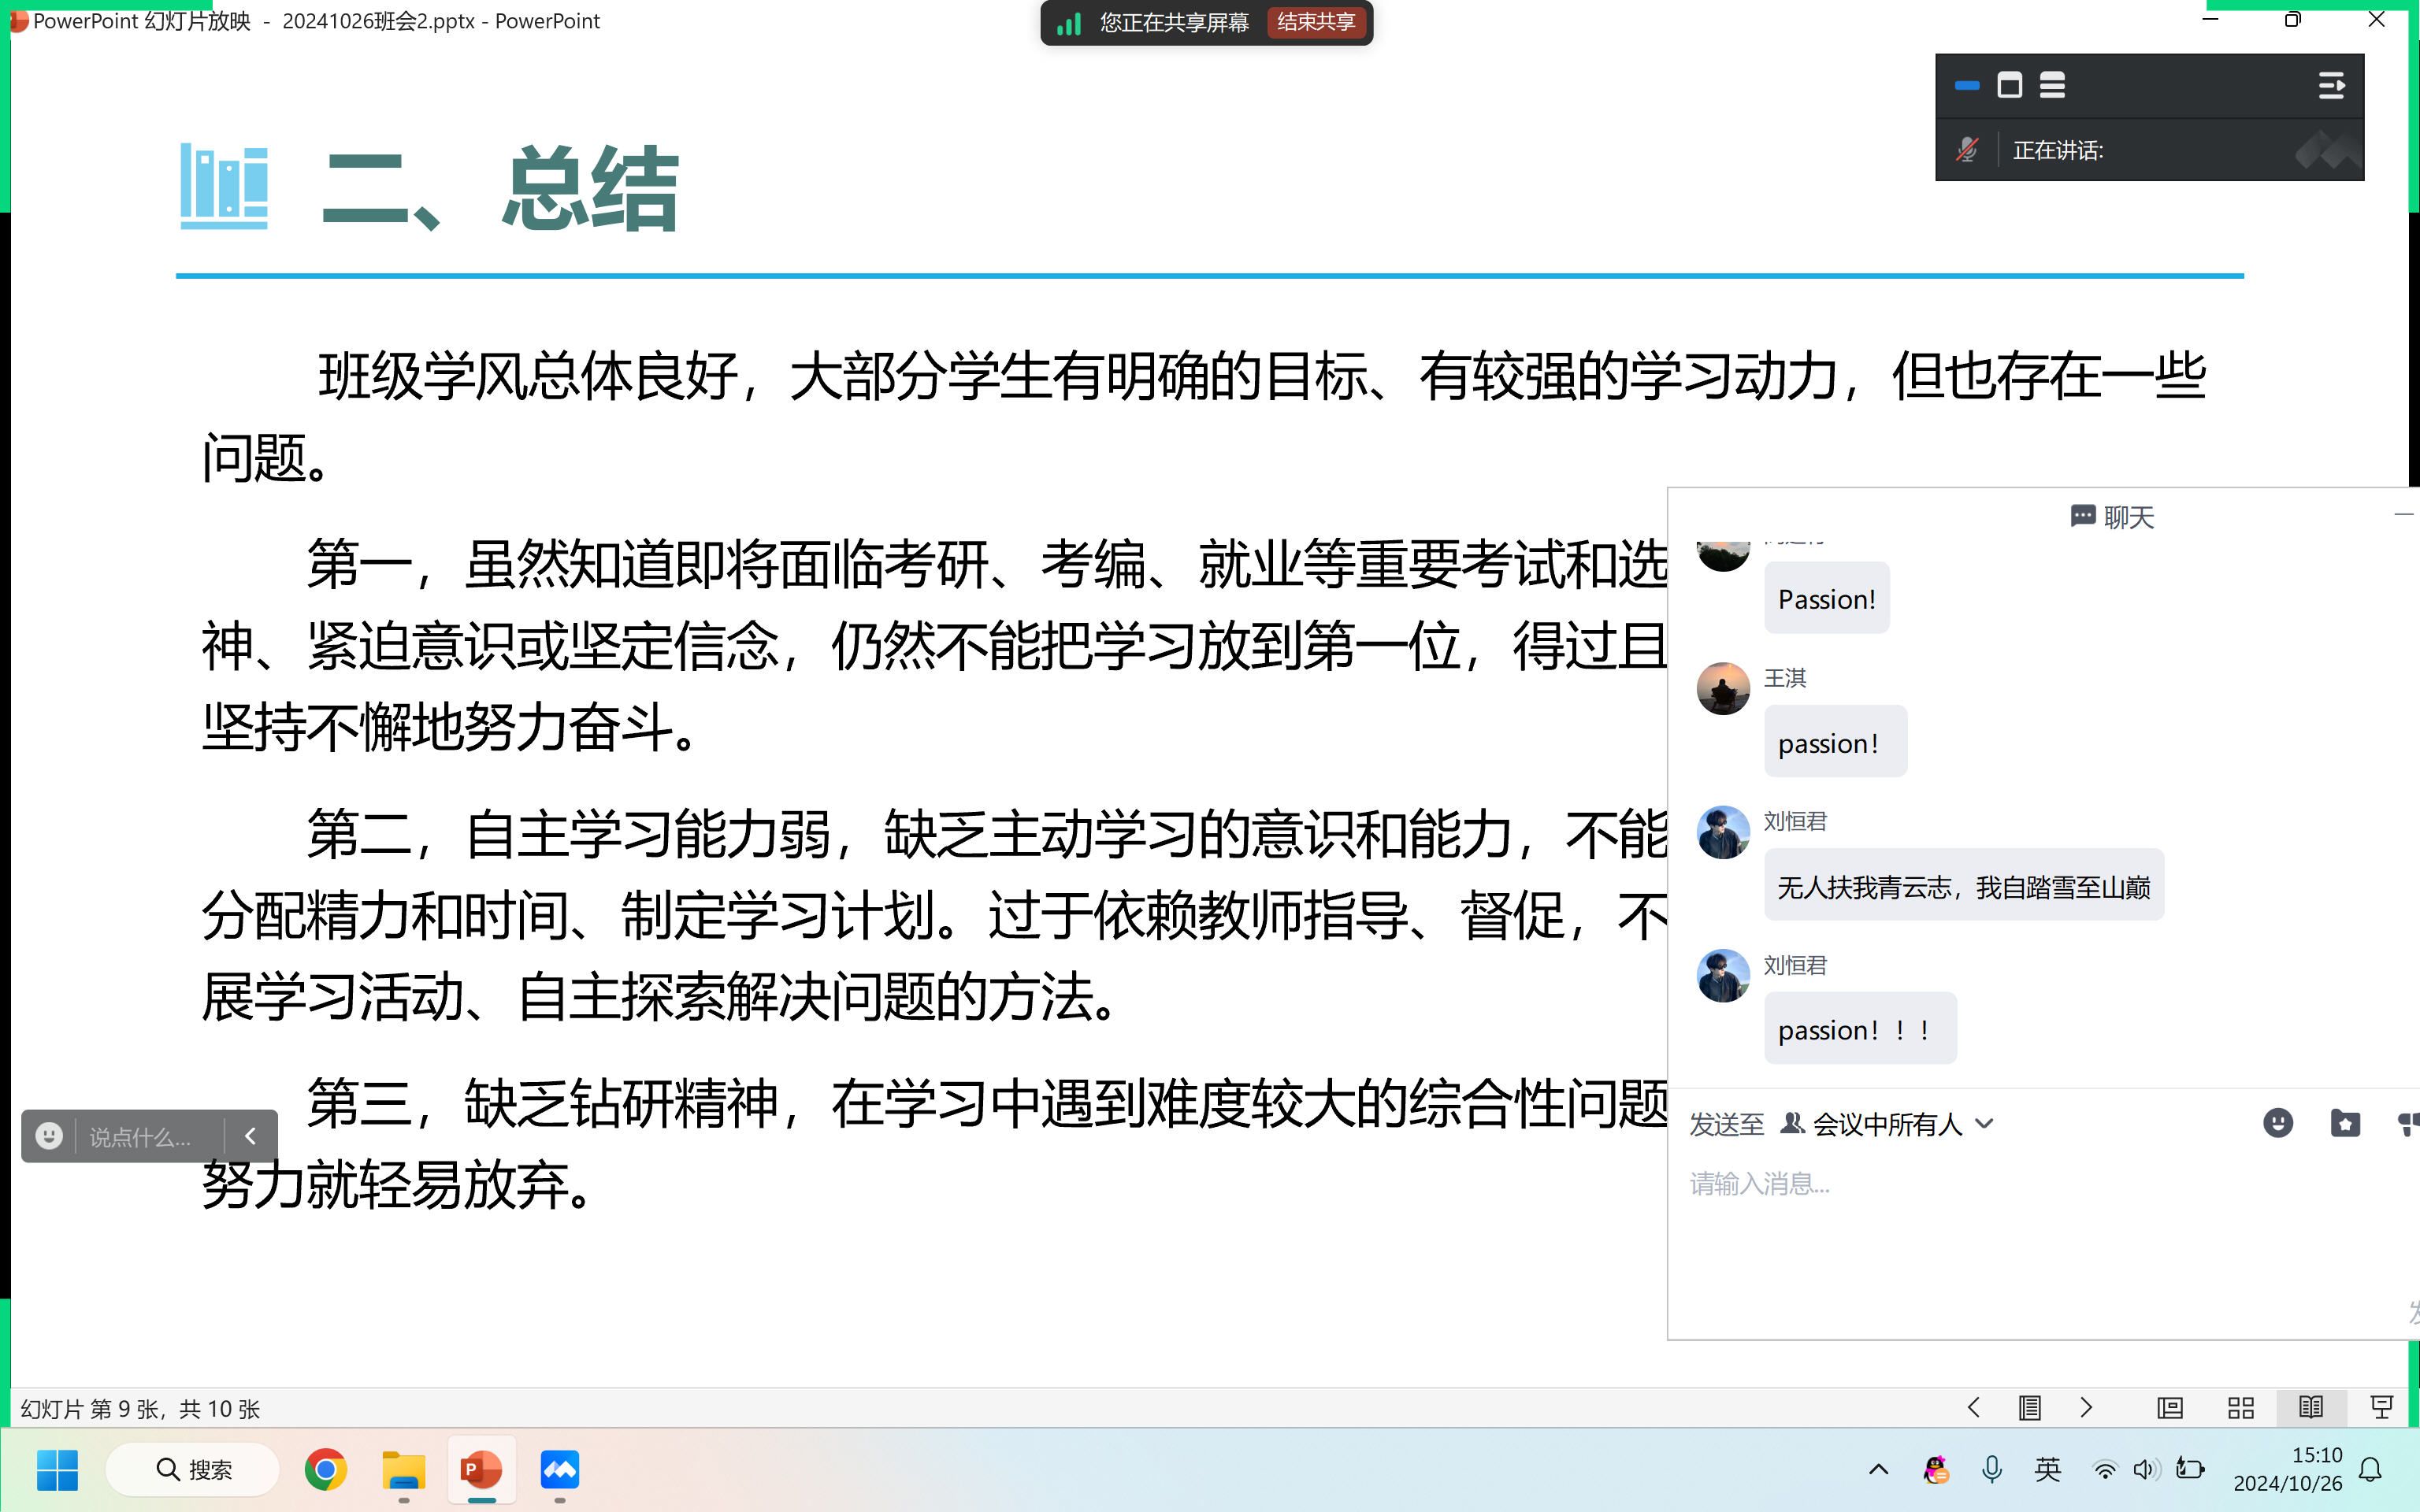Go to next slide using status bar arrow
This screenshot has height=1512, width=2420.
click(x=2086, y=1408)
